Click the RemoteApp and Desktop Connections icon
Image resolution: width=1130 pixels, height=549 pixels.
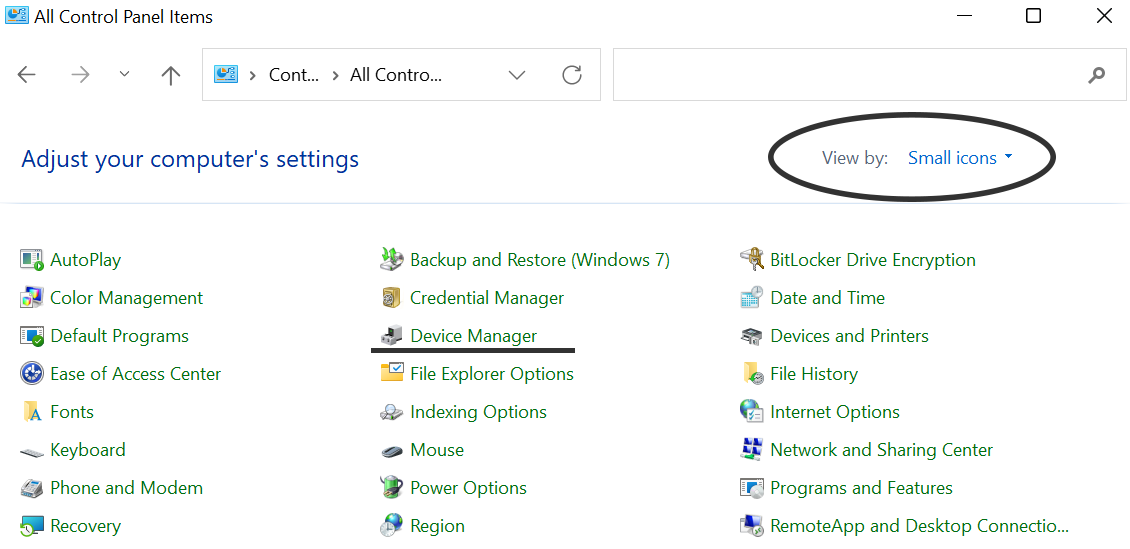[x=752, y=526]
